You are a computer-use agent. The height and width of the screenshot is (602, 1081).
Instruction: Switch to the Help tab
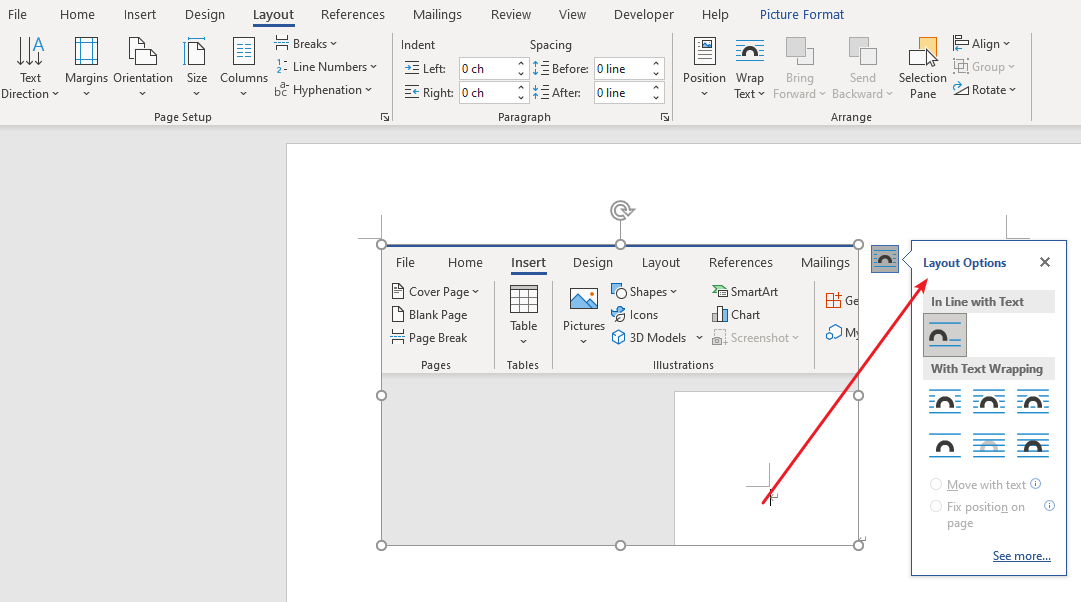tap(715, 14)
